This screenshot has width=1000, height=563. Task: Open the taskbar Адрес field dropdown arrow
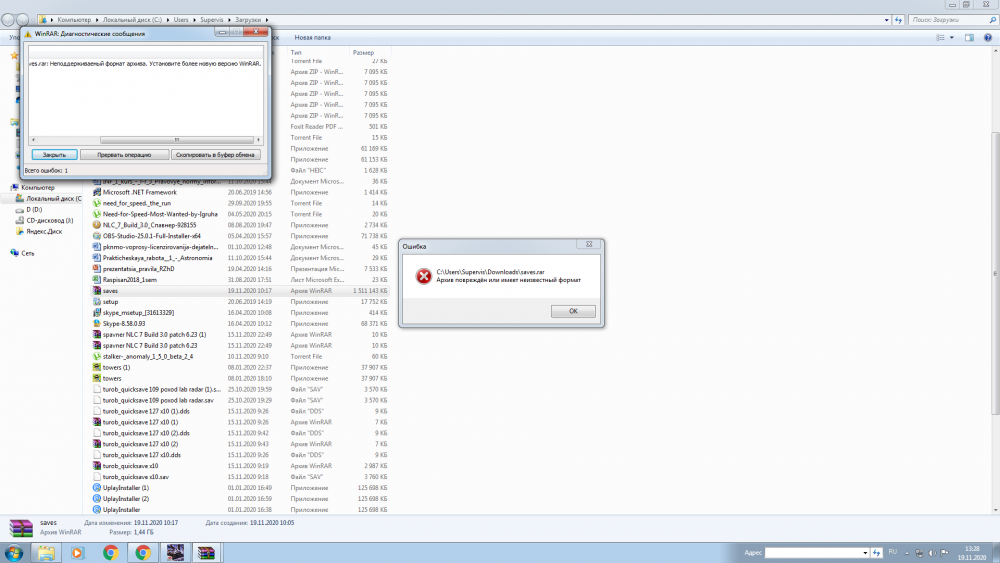pyautogui.click(x=865, y=553)
